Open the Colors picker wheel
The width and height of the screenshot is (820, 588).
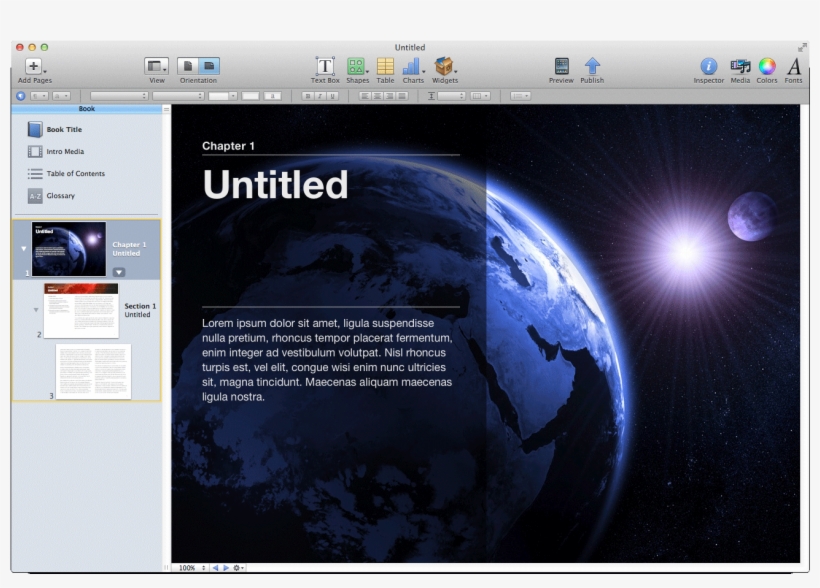766,66
